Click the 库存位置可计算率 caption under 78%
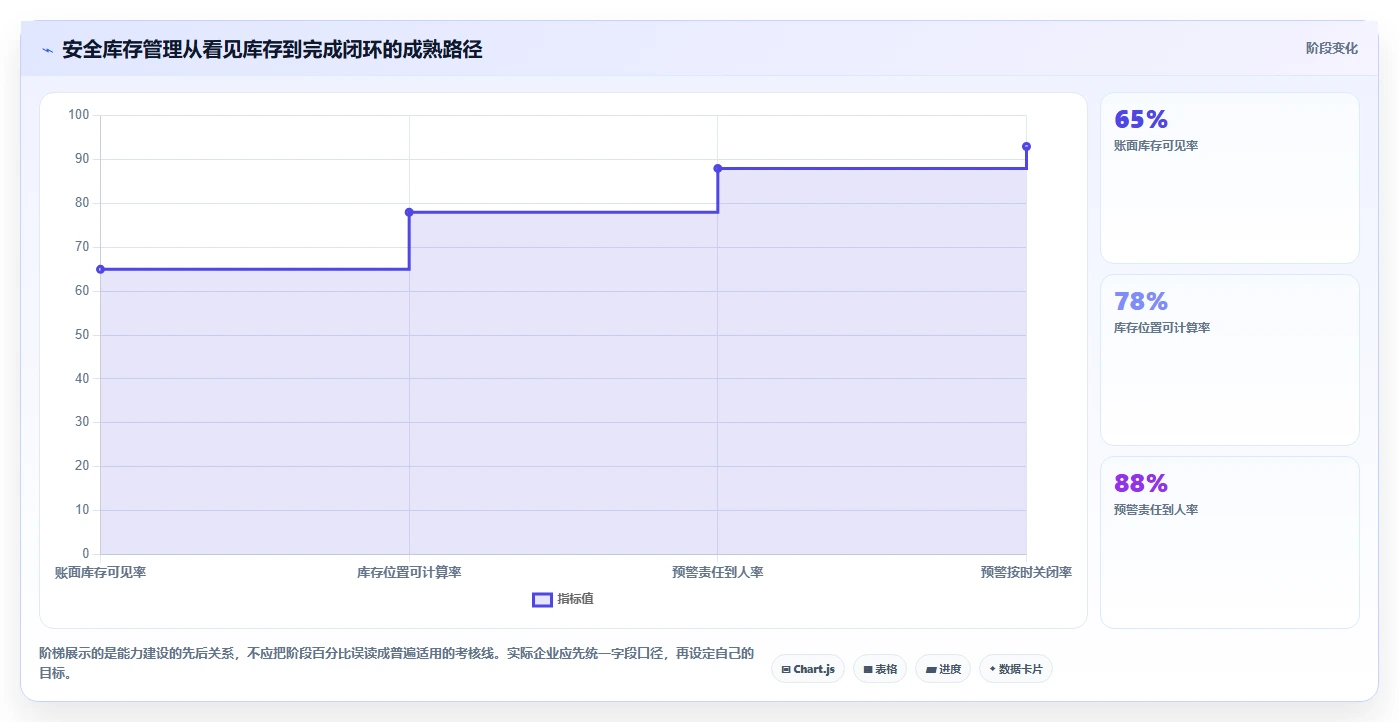The height and width of the screenshot is (722, 1399). coord(1162,328)
